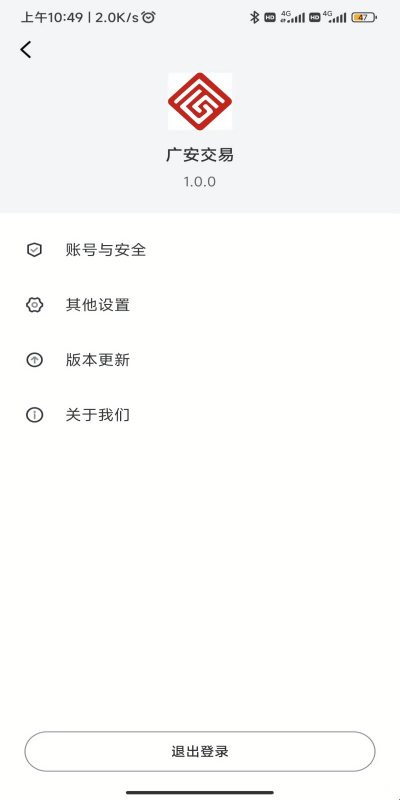The width and height of the screenshot is (400, 800).
Task: Tap the 退出登录 button
Action: [200, 752]
